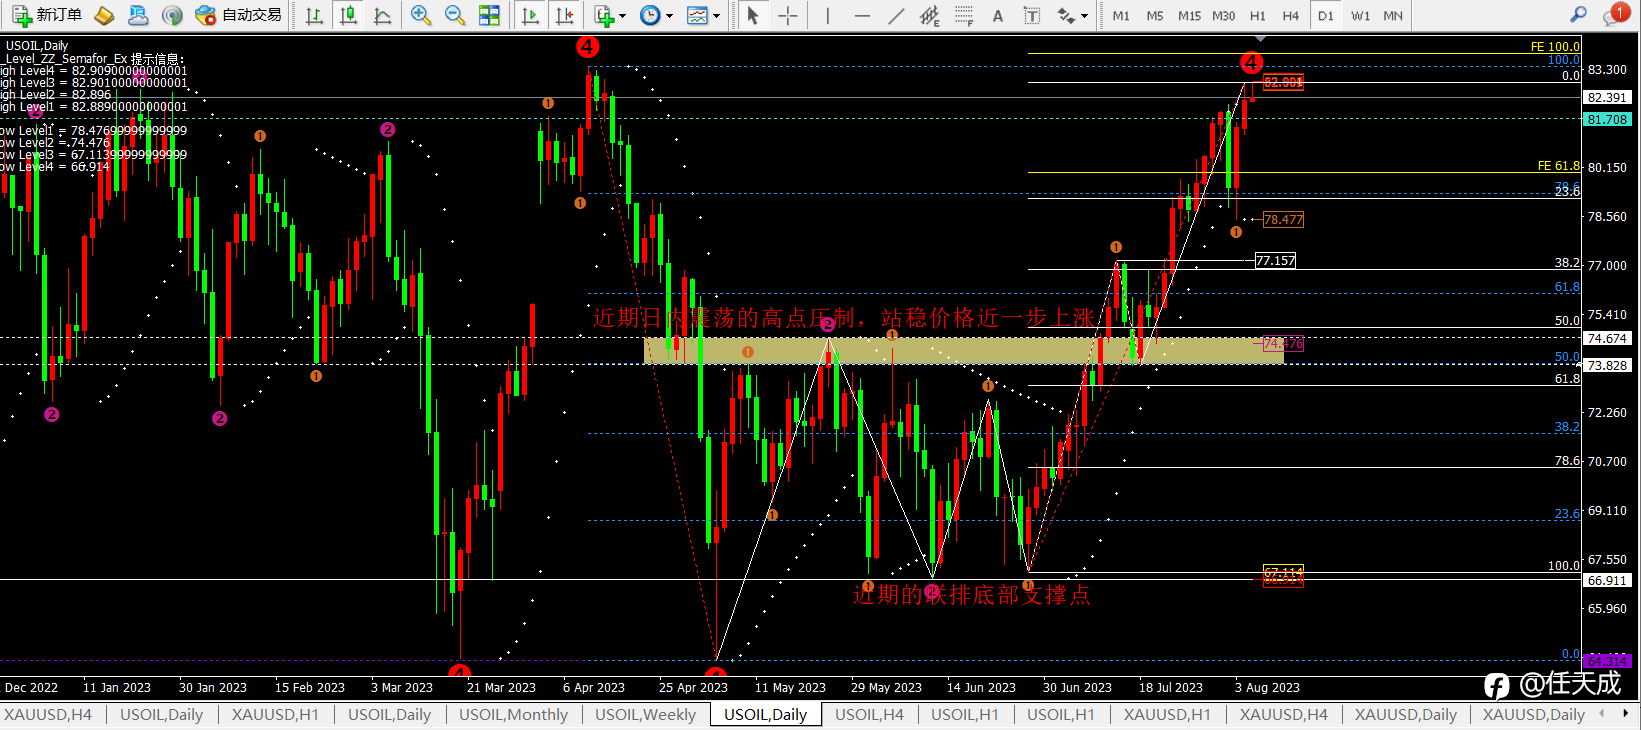Switch timeframe to H4
Image resolution: width=1641 pixels, height=730 pixels.
1291,15
